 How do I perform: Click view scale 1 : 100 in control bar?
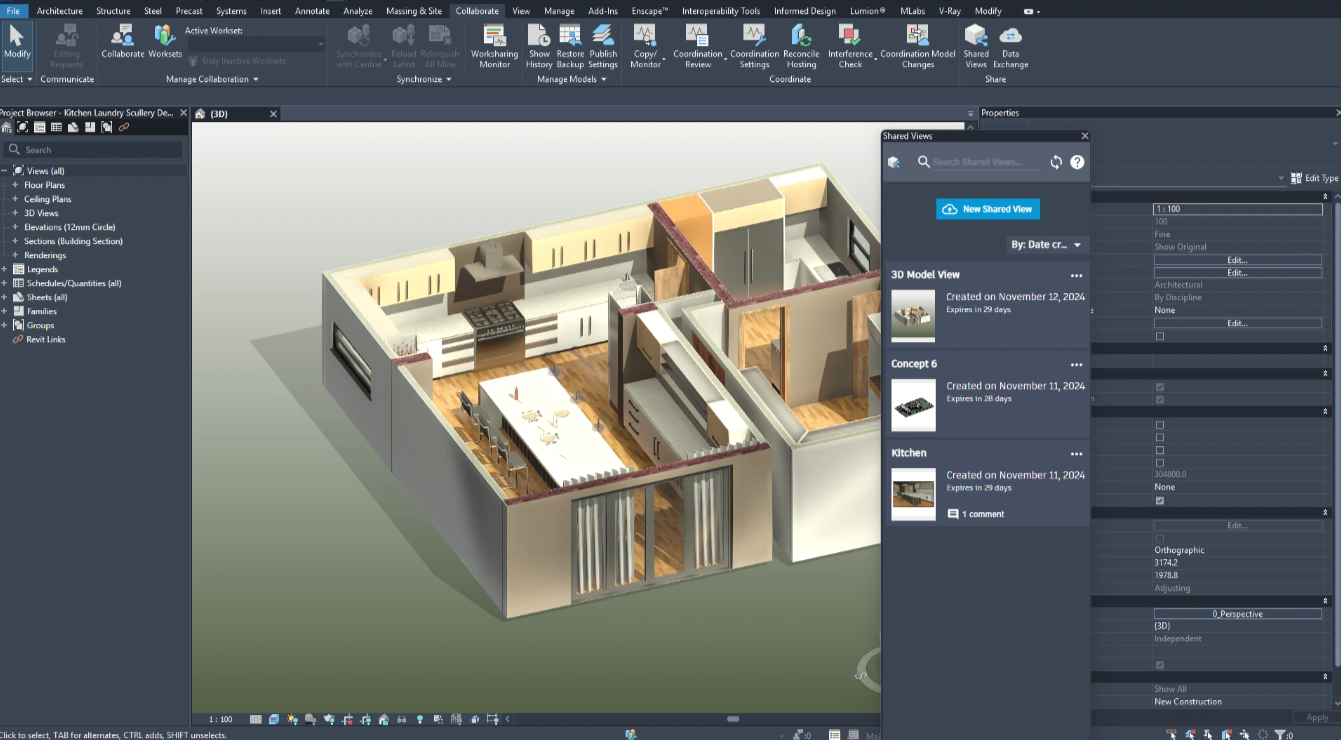tap(220, 719)
